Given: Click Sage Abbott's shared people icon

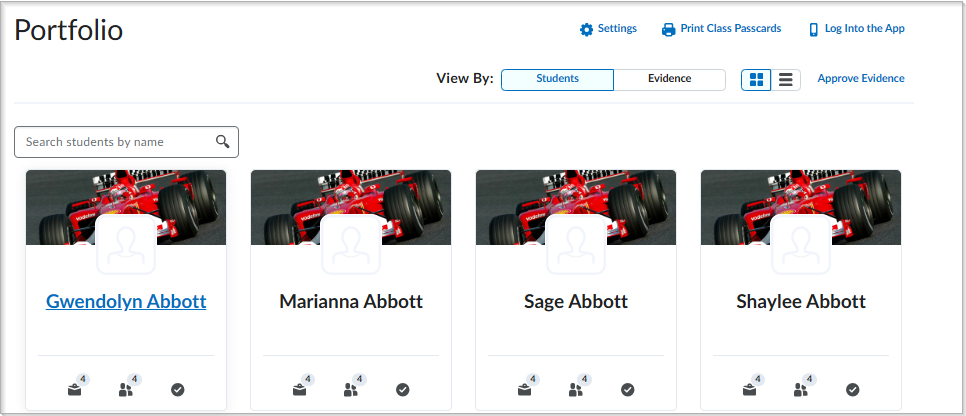Looking at the screenshot, I should coord(575,389).
